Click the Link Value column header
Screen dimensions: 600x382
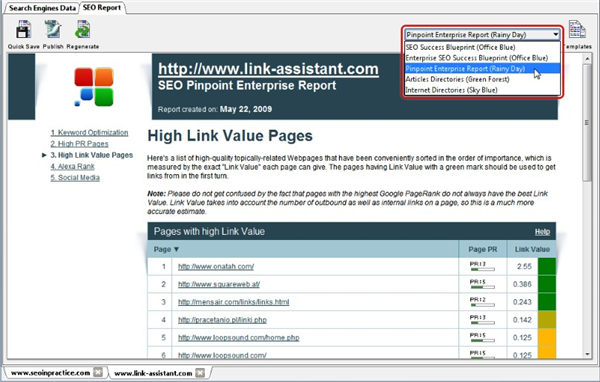[x=532, y=249]
